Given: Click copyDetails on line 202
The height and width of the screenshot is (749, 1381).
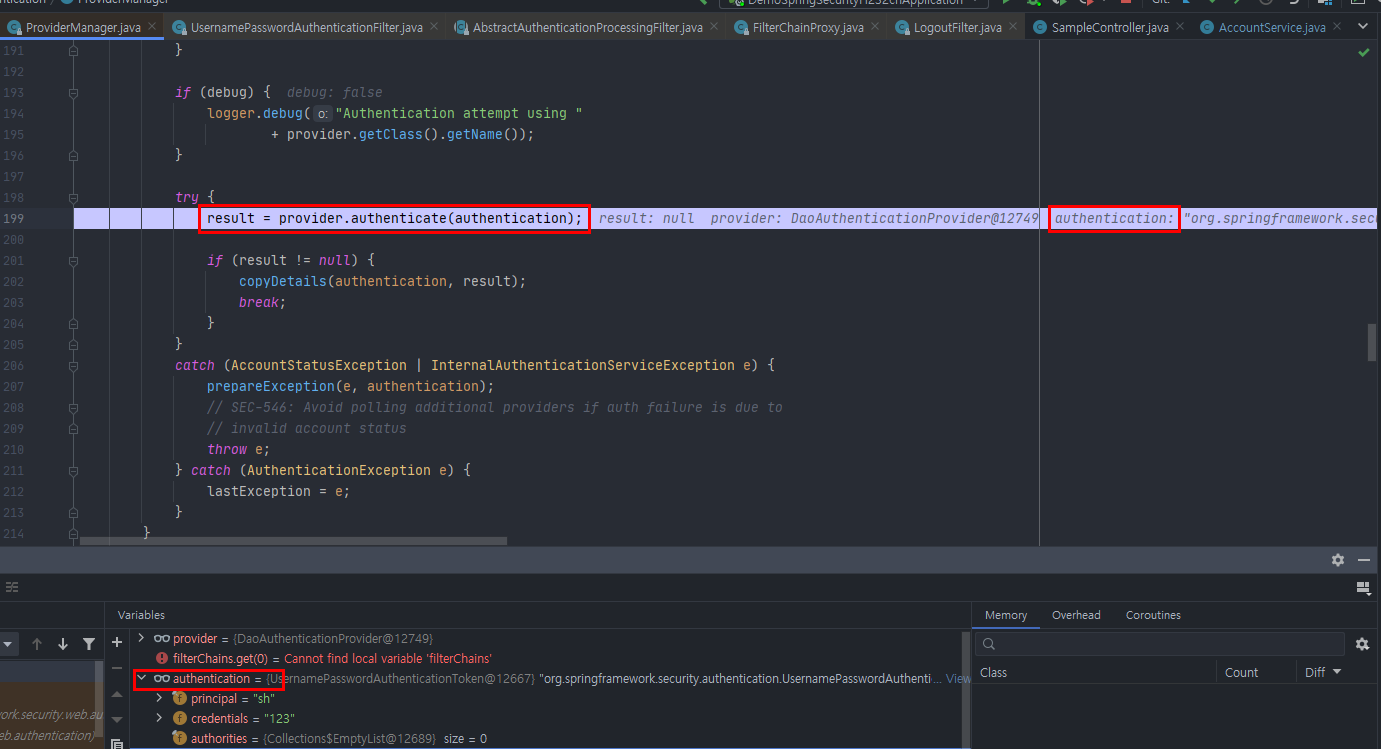Looking at the screenshot, I should tap(282, 281).
